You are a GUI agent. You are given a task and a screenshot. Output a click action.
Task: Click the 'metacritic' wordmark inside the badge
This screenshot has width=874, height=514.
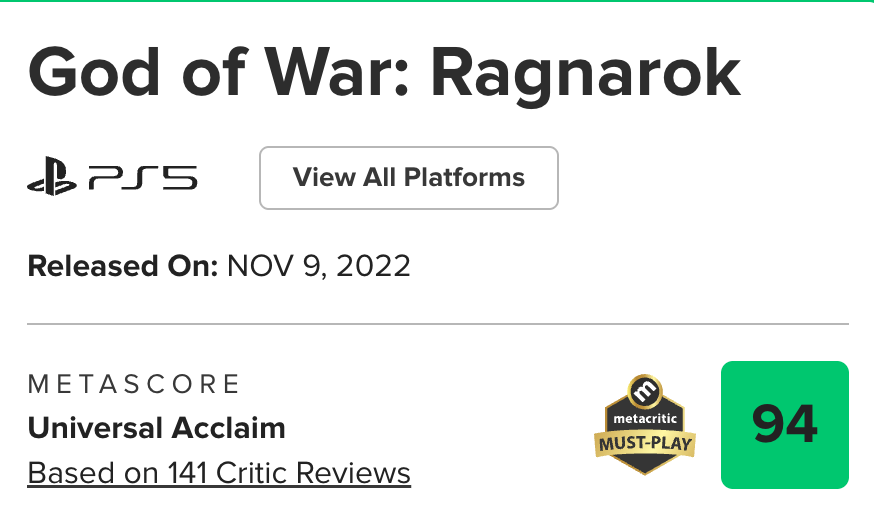coord(644,418)
